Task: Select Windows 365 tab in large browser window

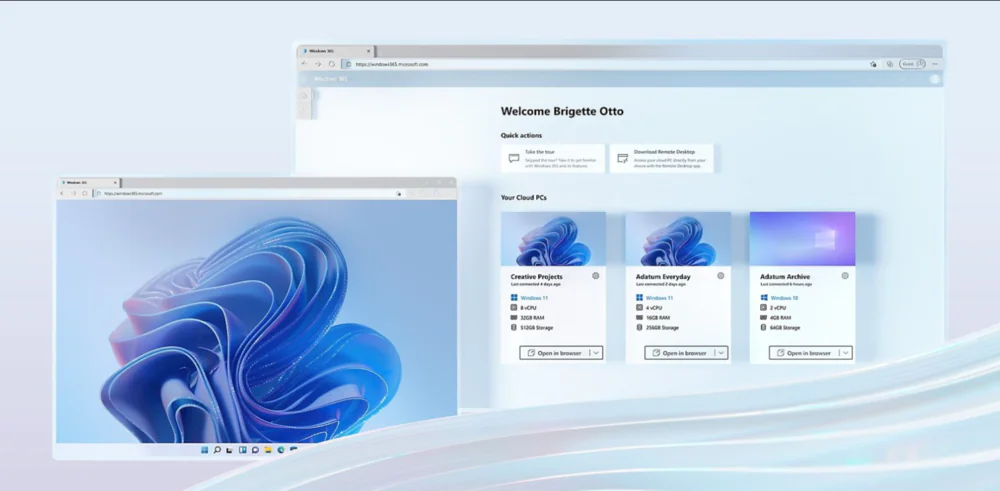Action: (x=336, y=51)
